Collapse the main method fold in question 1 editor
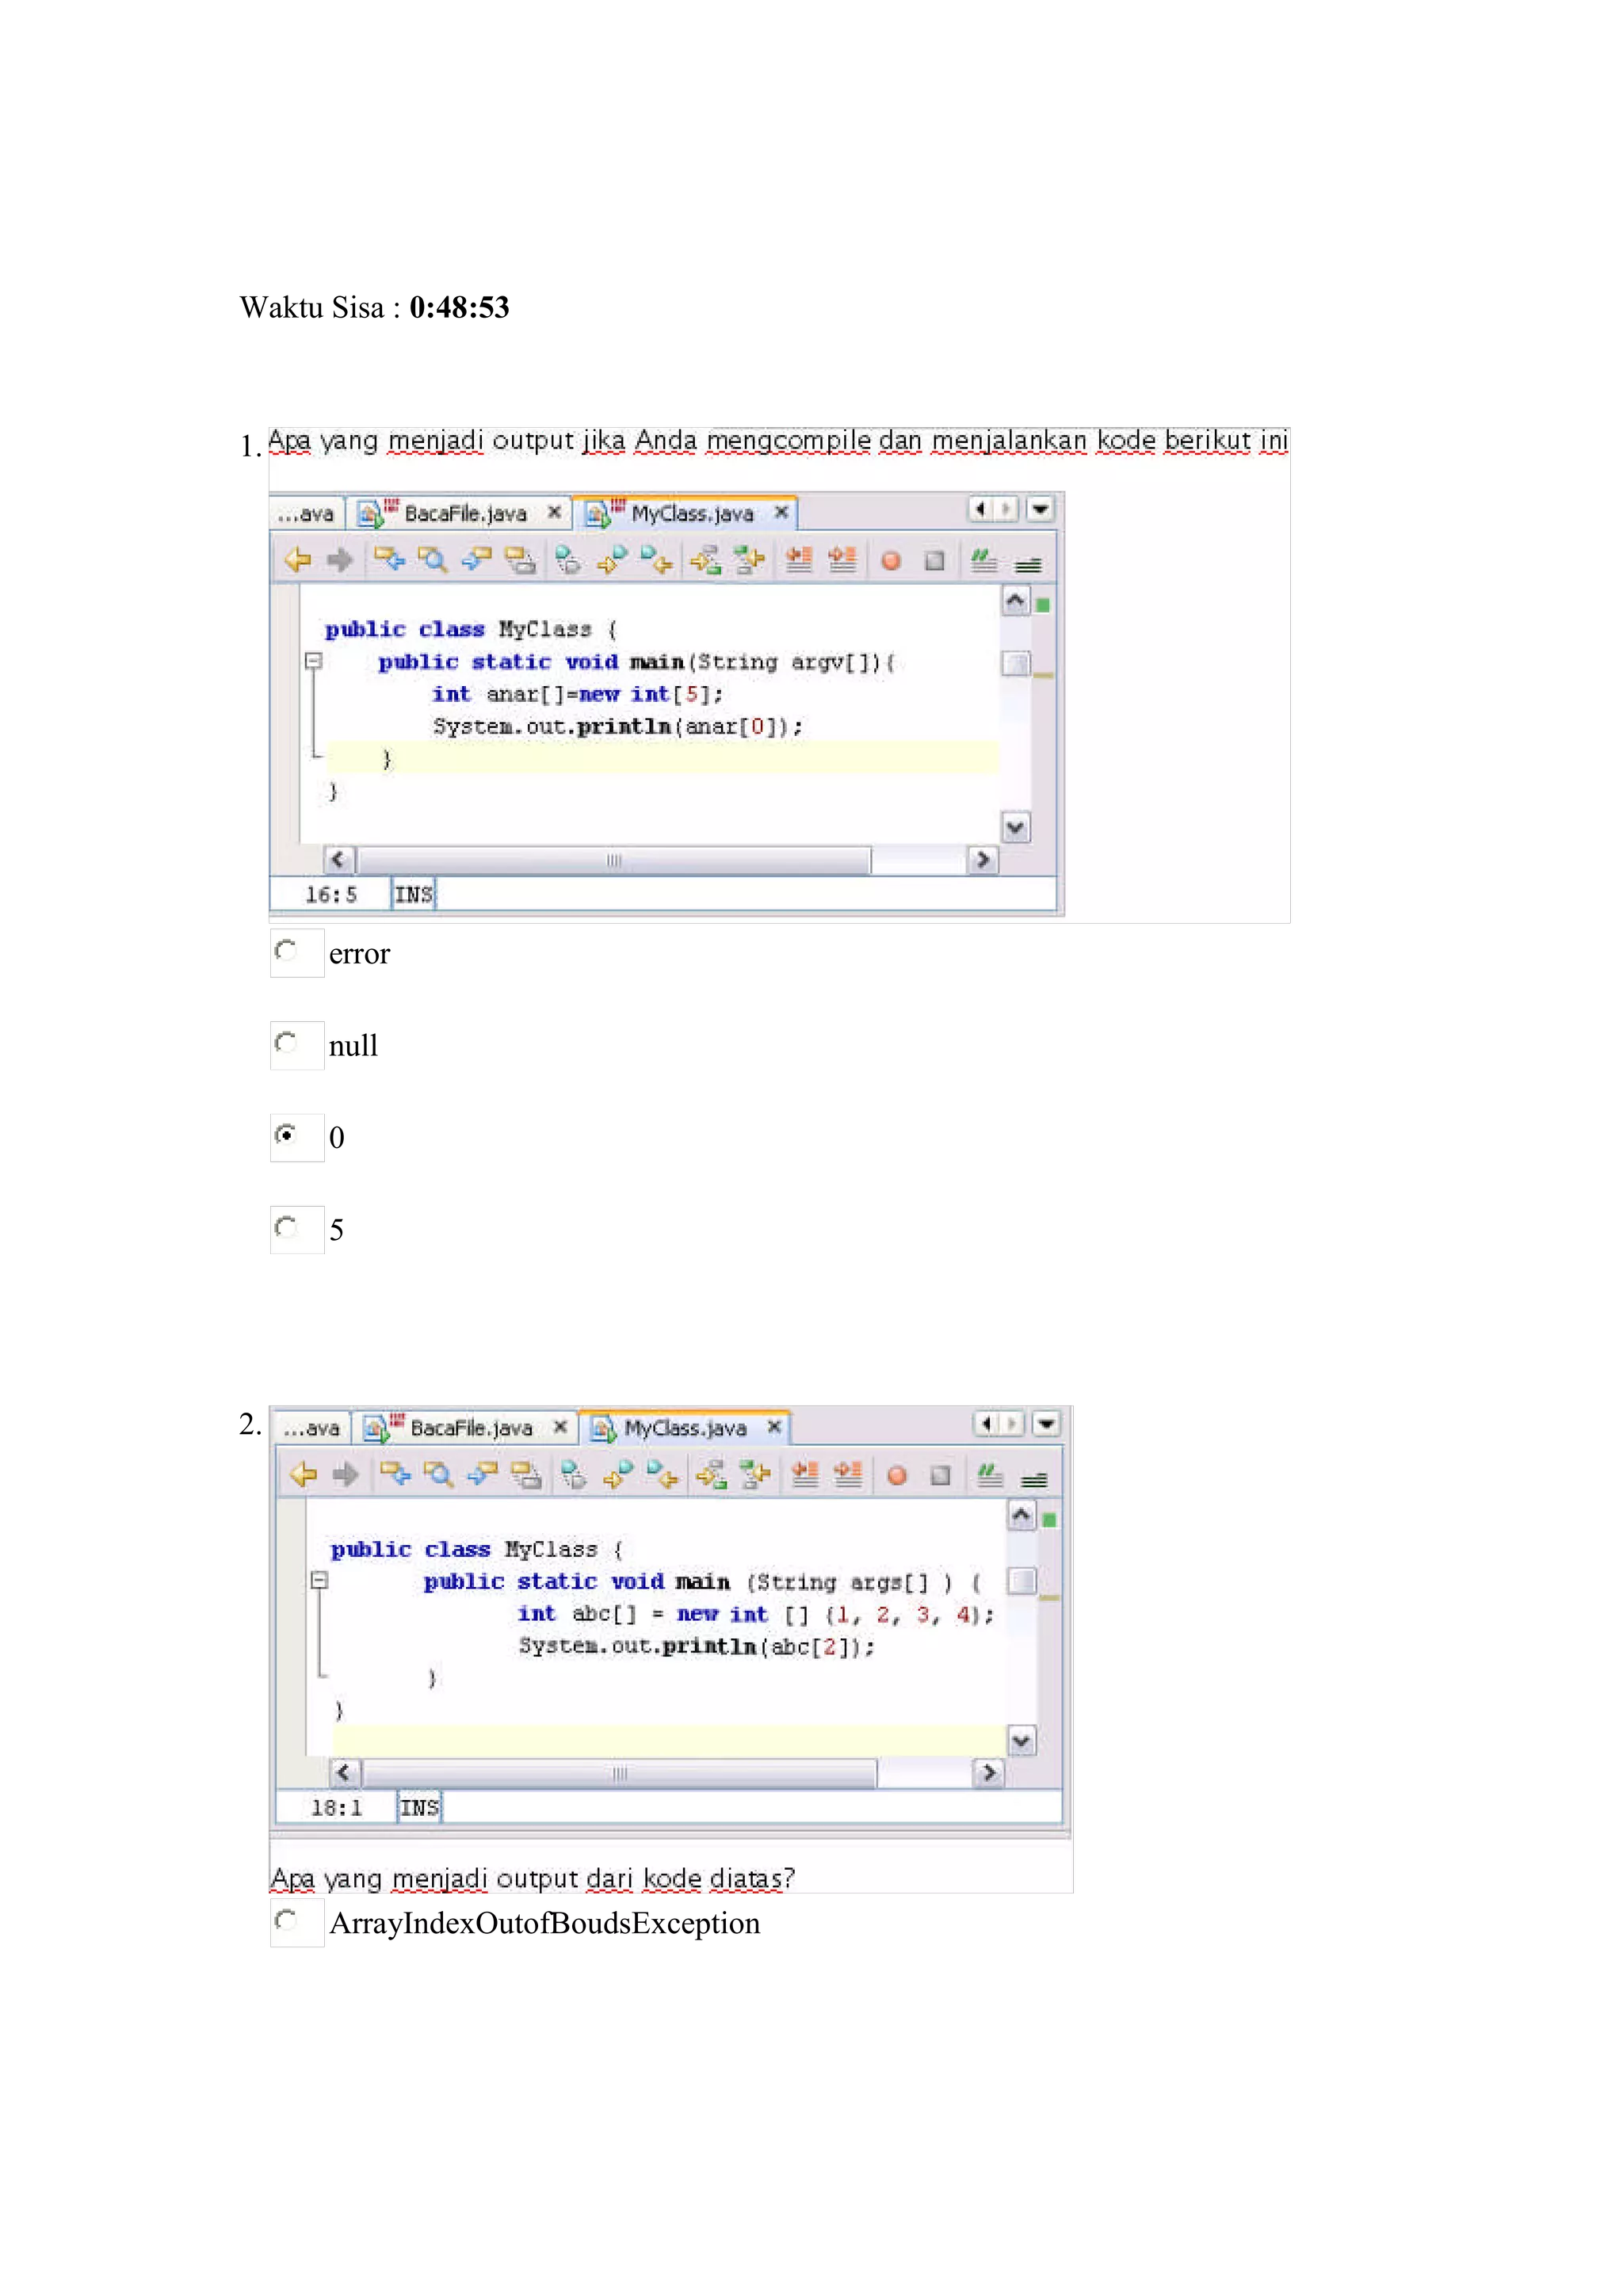Viewport: 1623px width, 2296px height. click(313, 660)
